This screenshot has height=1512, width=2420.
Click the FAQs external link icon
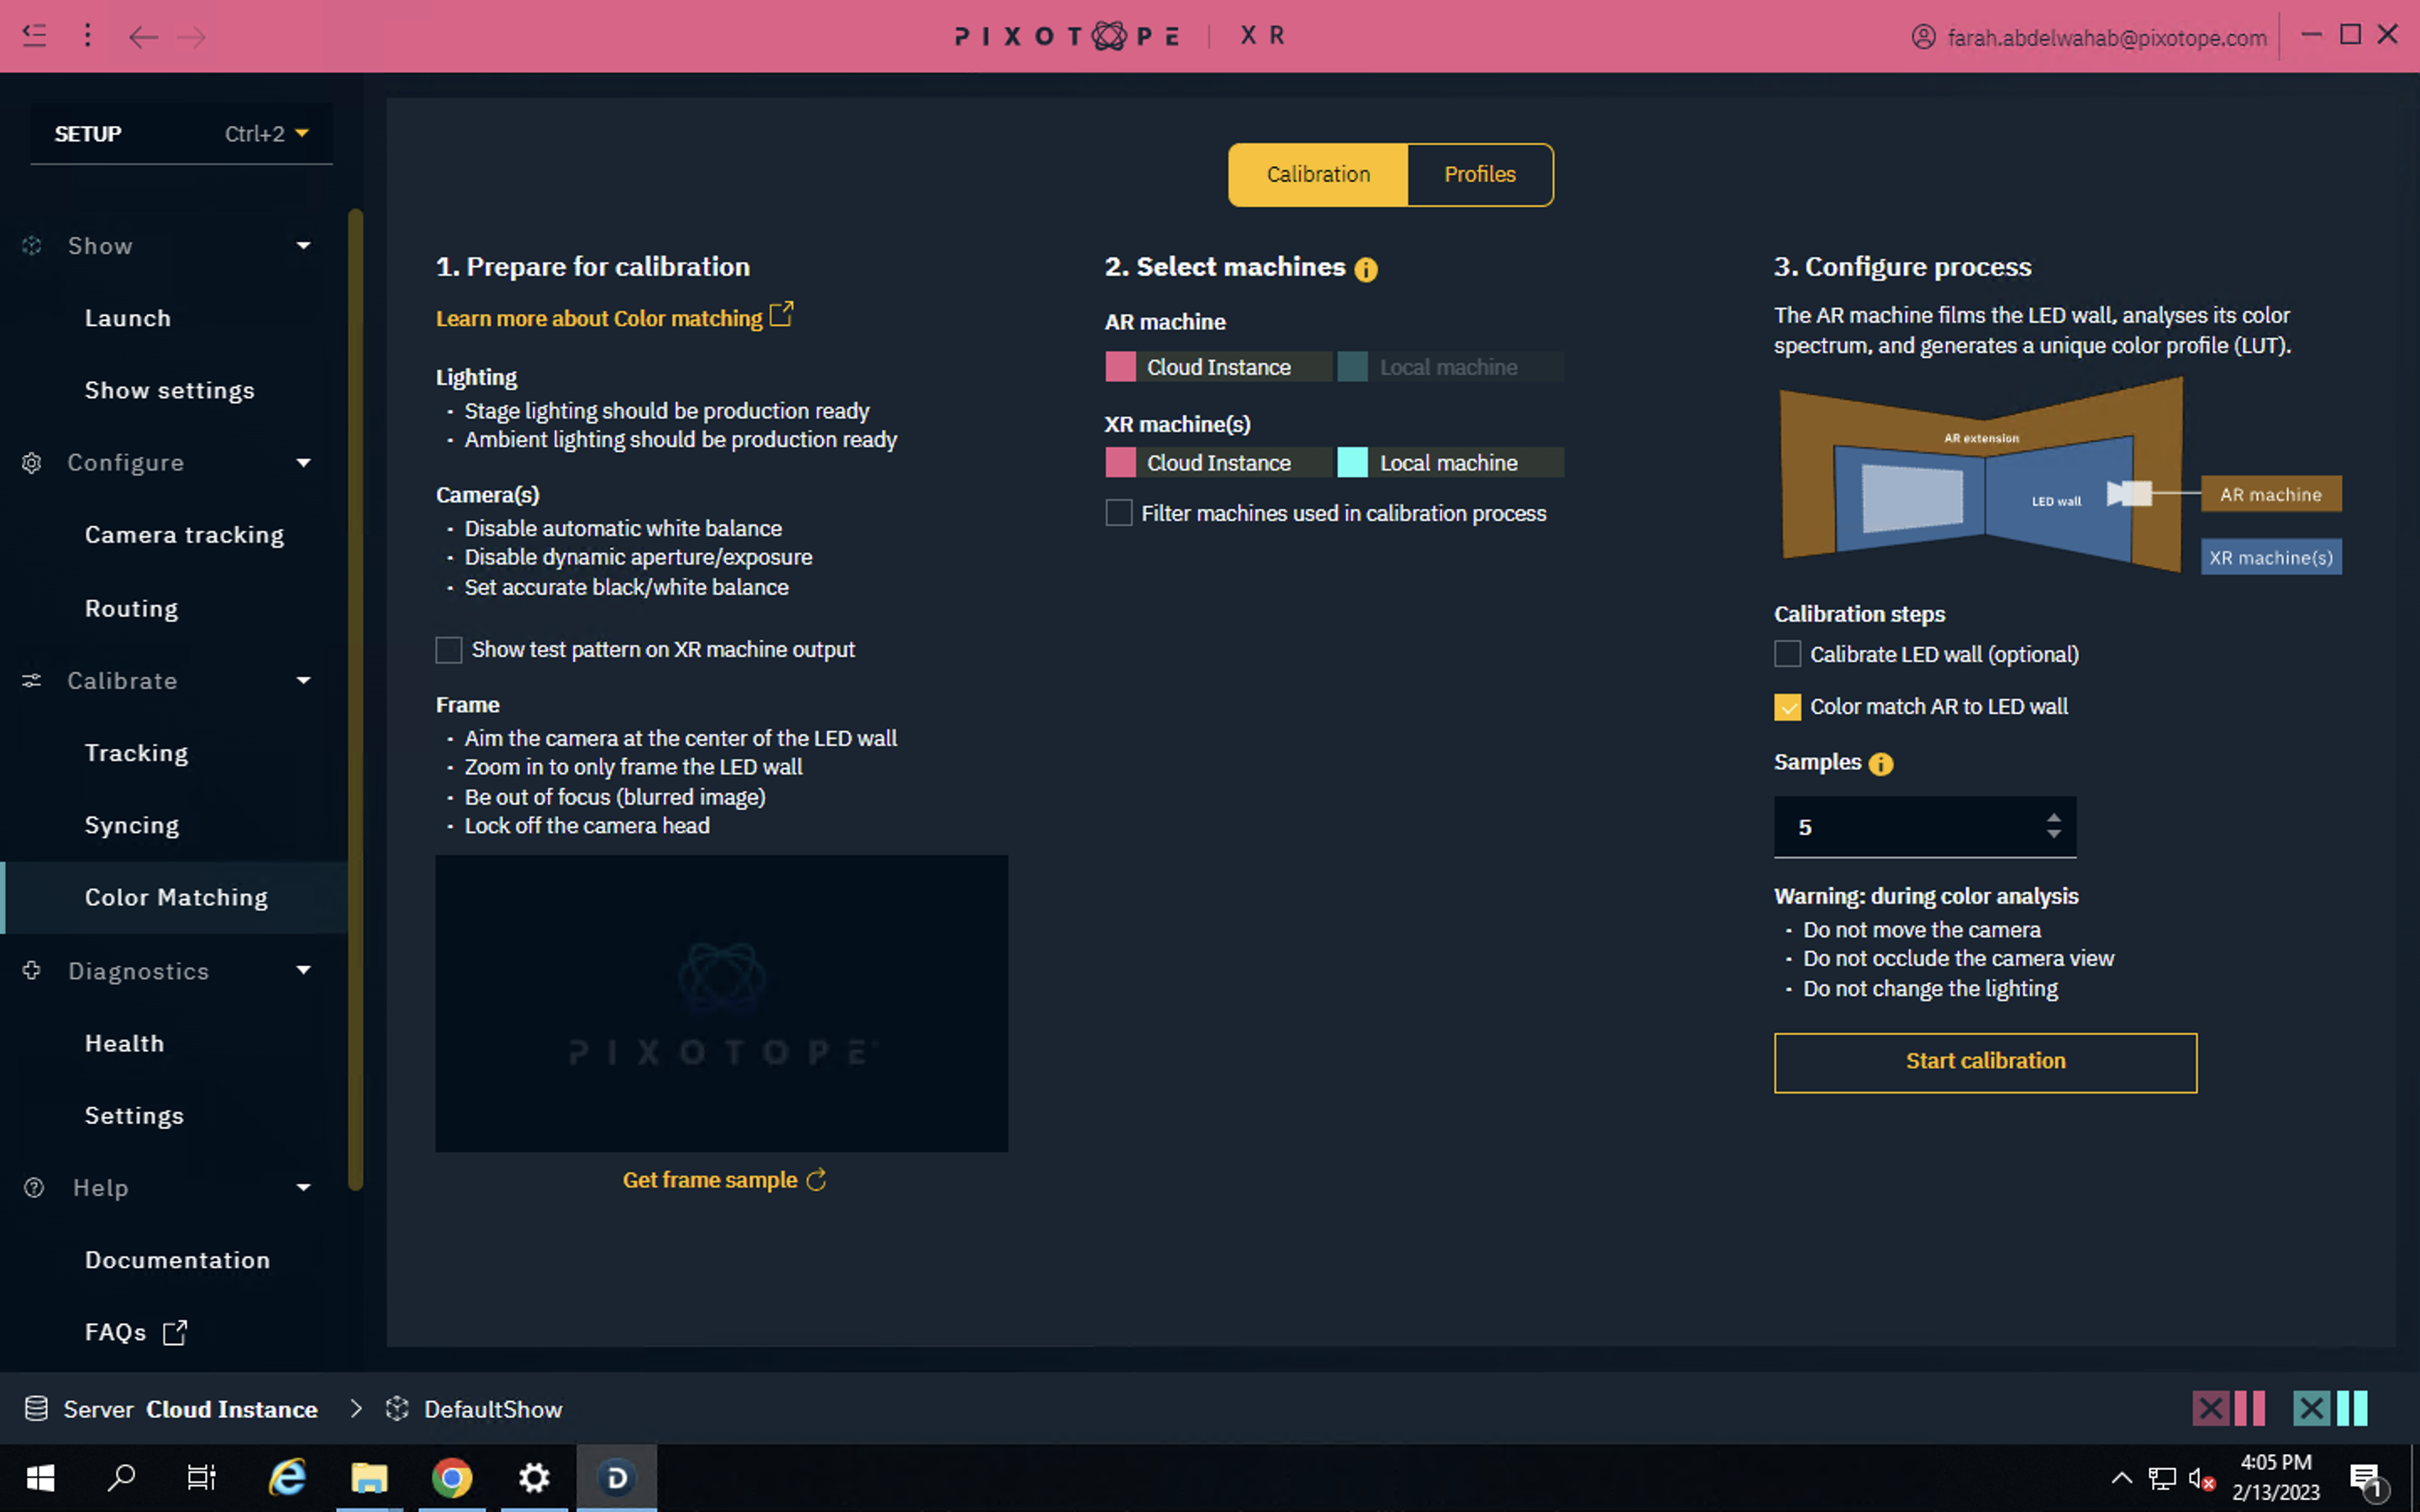click(175, 1332)
